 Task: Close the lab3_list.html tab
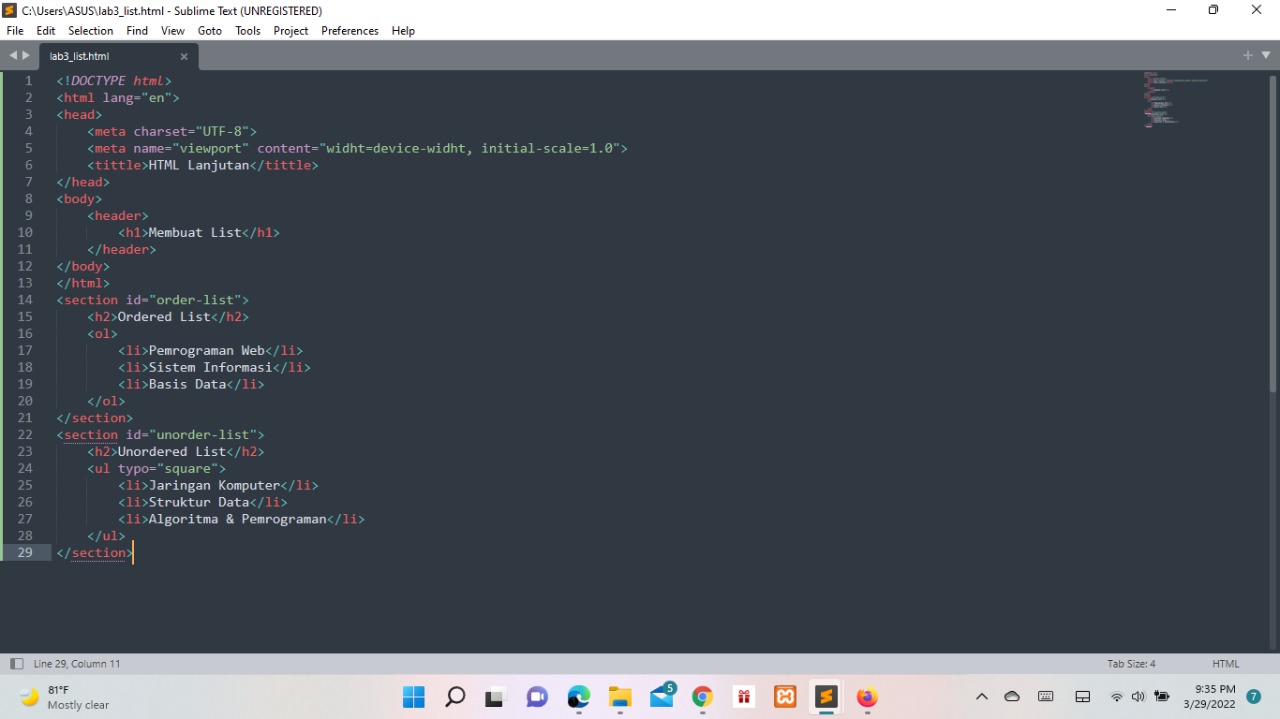click(x=184, y=57)
